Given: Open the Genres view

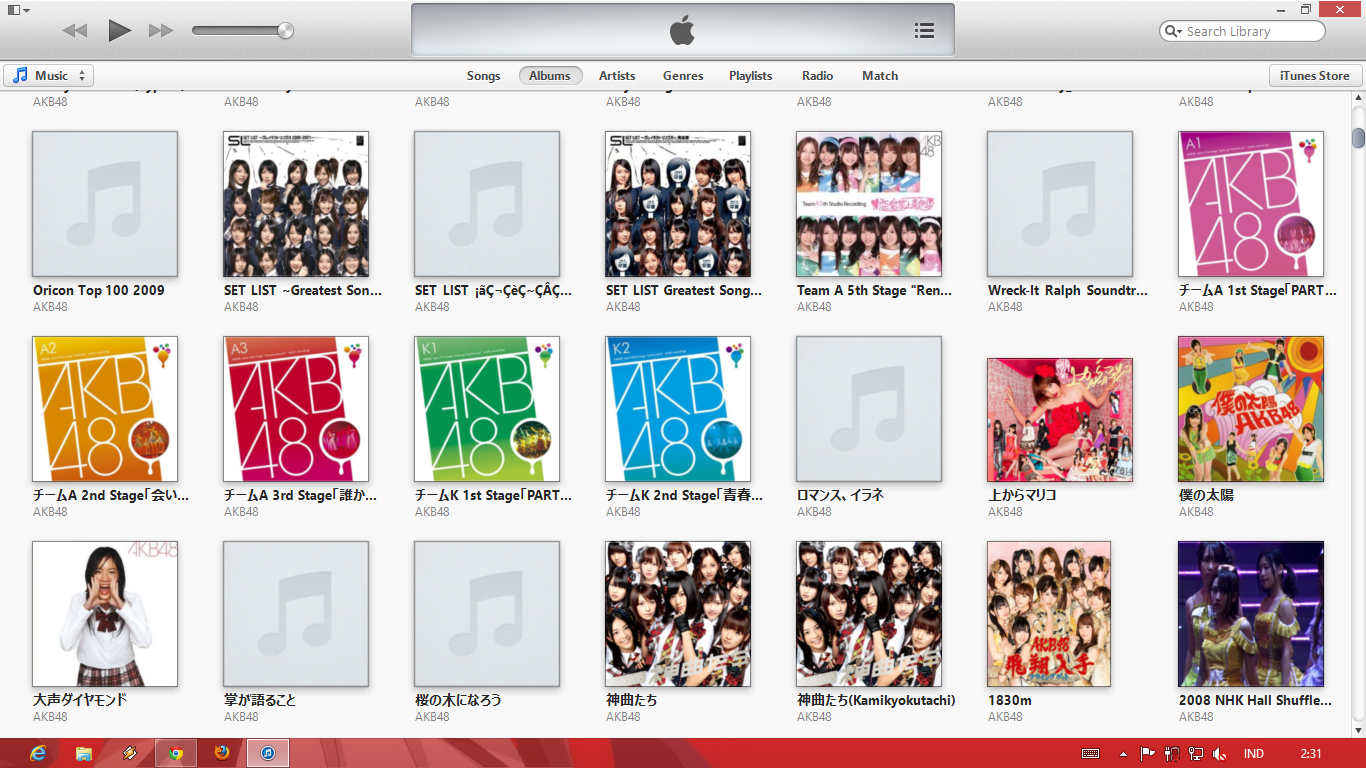Looking at the screenshot, I should 683,75.
